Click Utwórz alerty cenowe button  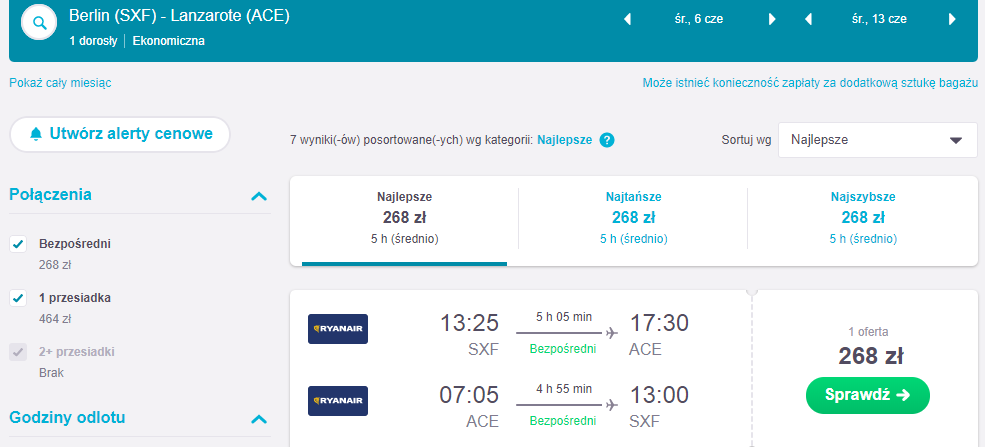tap(119, 133)
